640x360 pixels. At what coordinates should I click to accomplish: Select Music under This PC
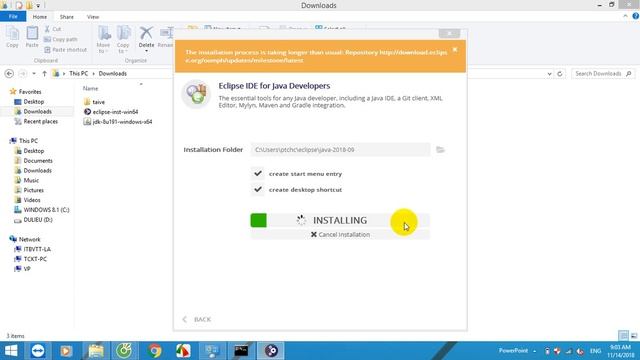pos(31,180)
